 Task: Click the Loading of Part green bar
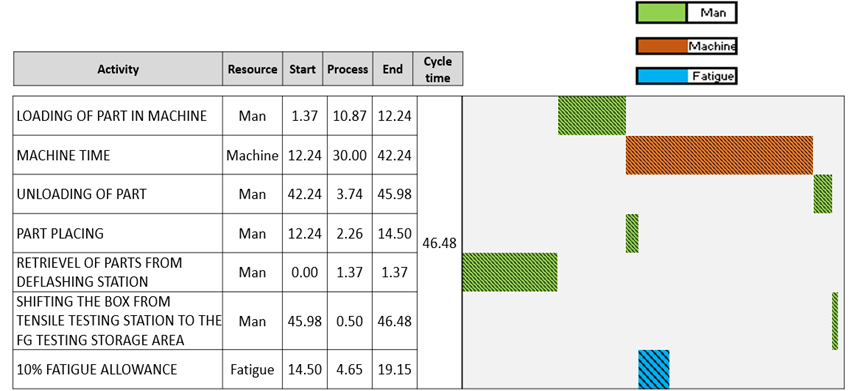(x=592, y=116)
